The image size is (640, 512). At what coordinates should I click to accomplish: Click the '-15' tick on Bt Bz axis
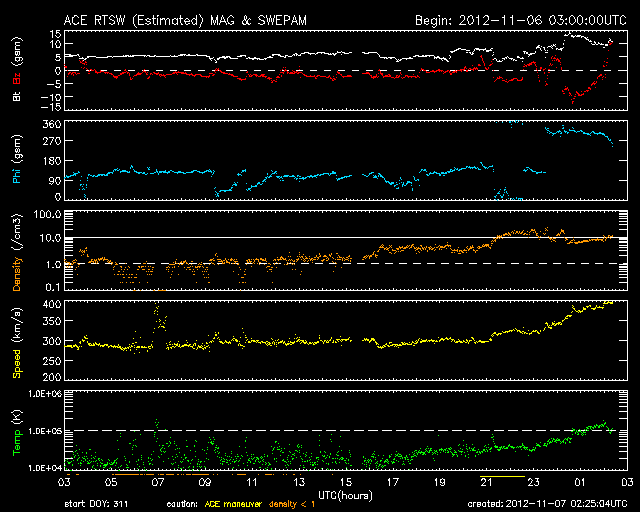tap(51, 107)
